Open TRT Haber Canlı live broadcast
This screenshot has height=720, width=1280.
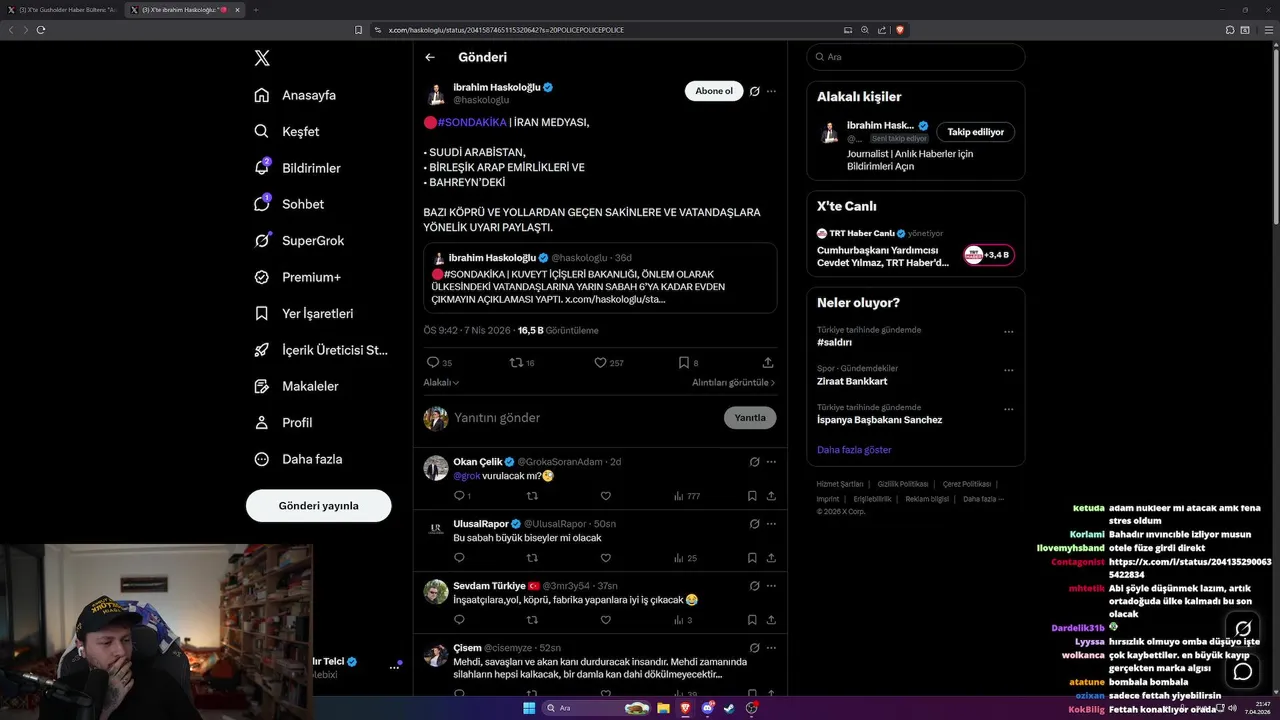915,248
